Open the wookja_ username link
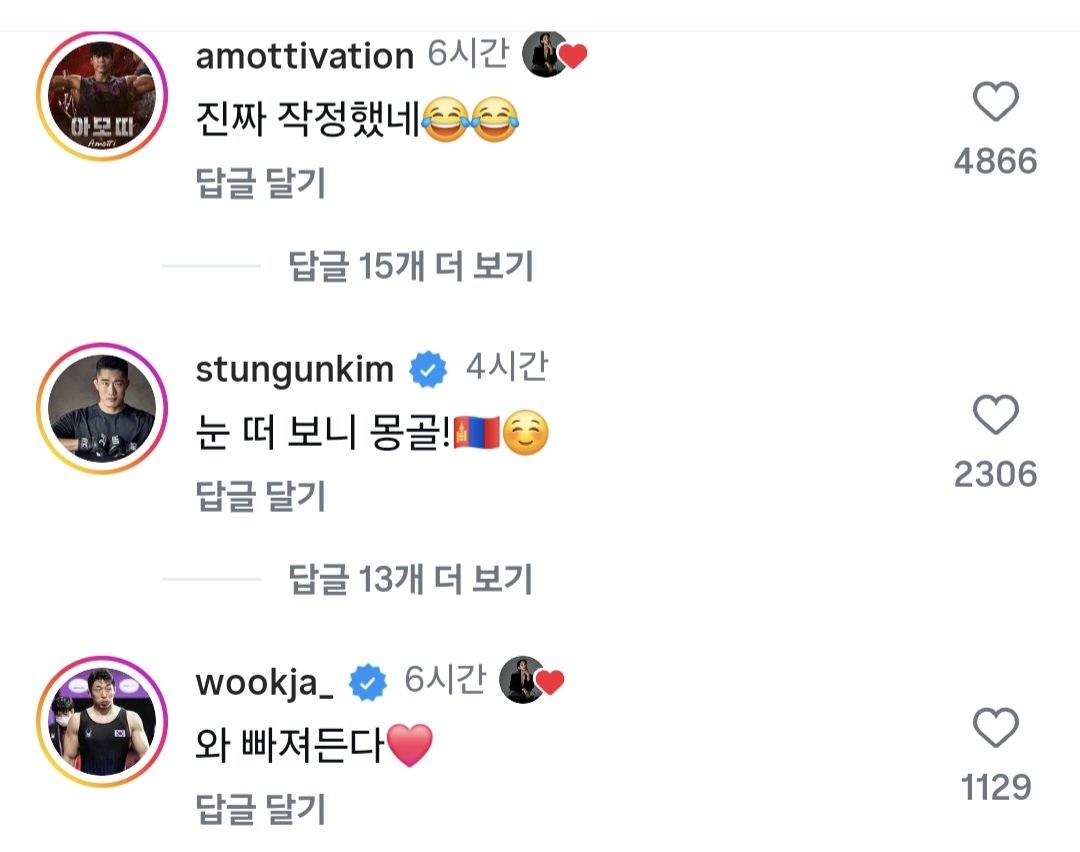The width and height of the screenshot is (1080, 852). (x=264, y=683)
